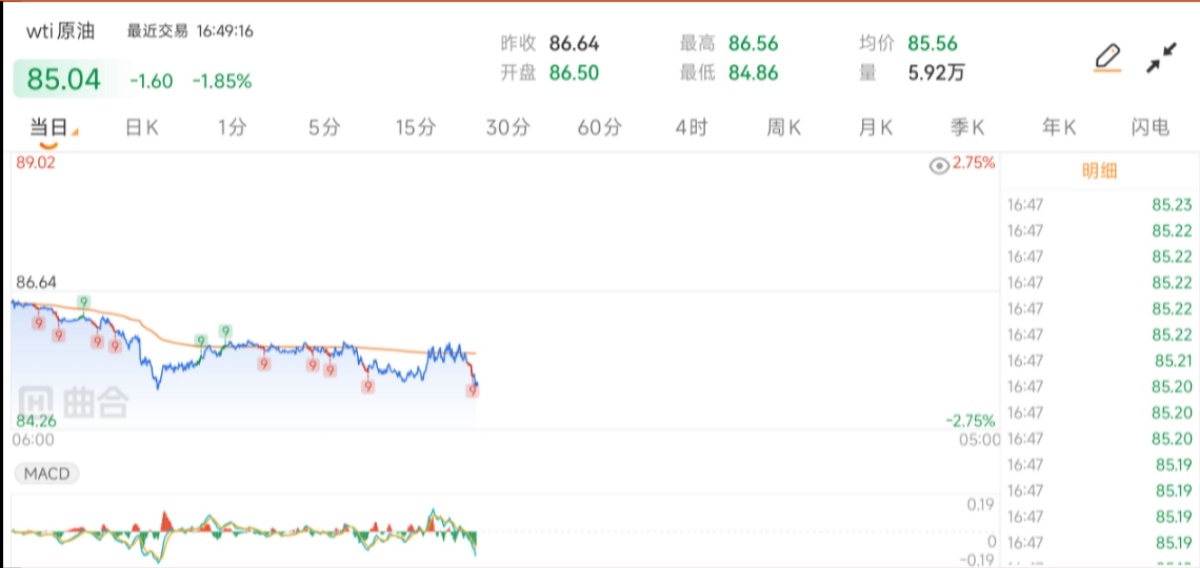Click the 开盘 86.50 value
Viewport: 1200px width, 568px height.
click(574, 72)
